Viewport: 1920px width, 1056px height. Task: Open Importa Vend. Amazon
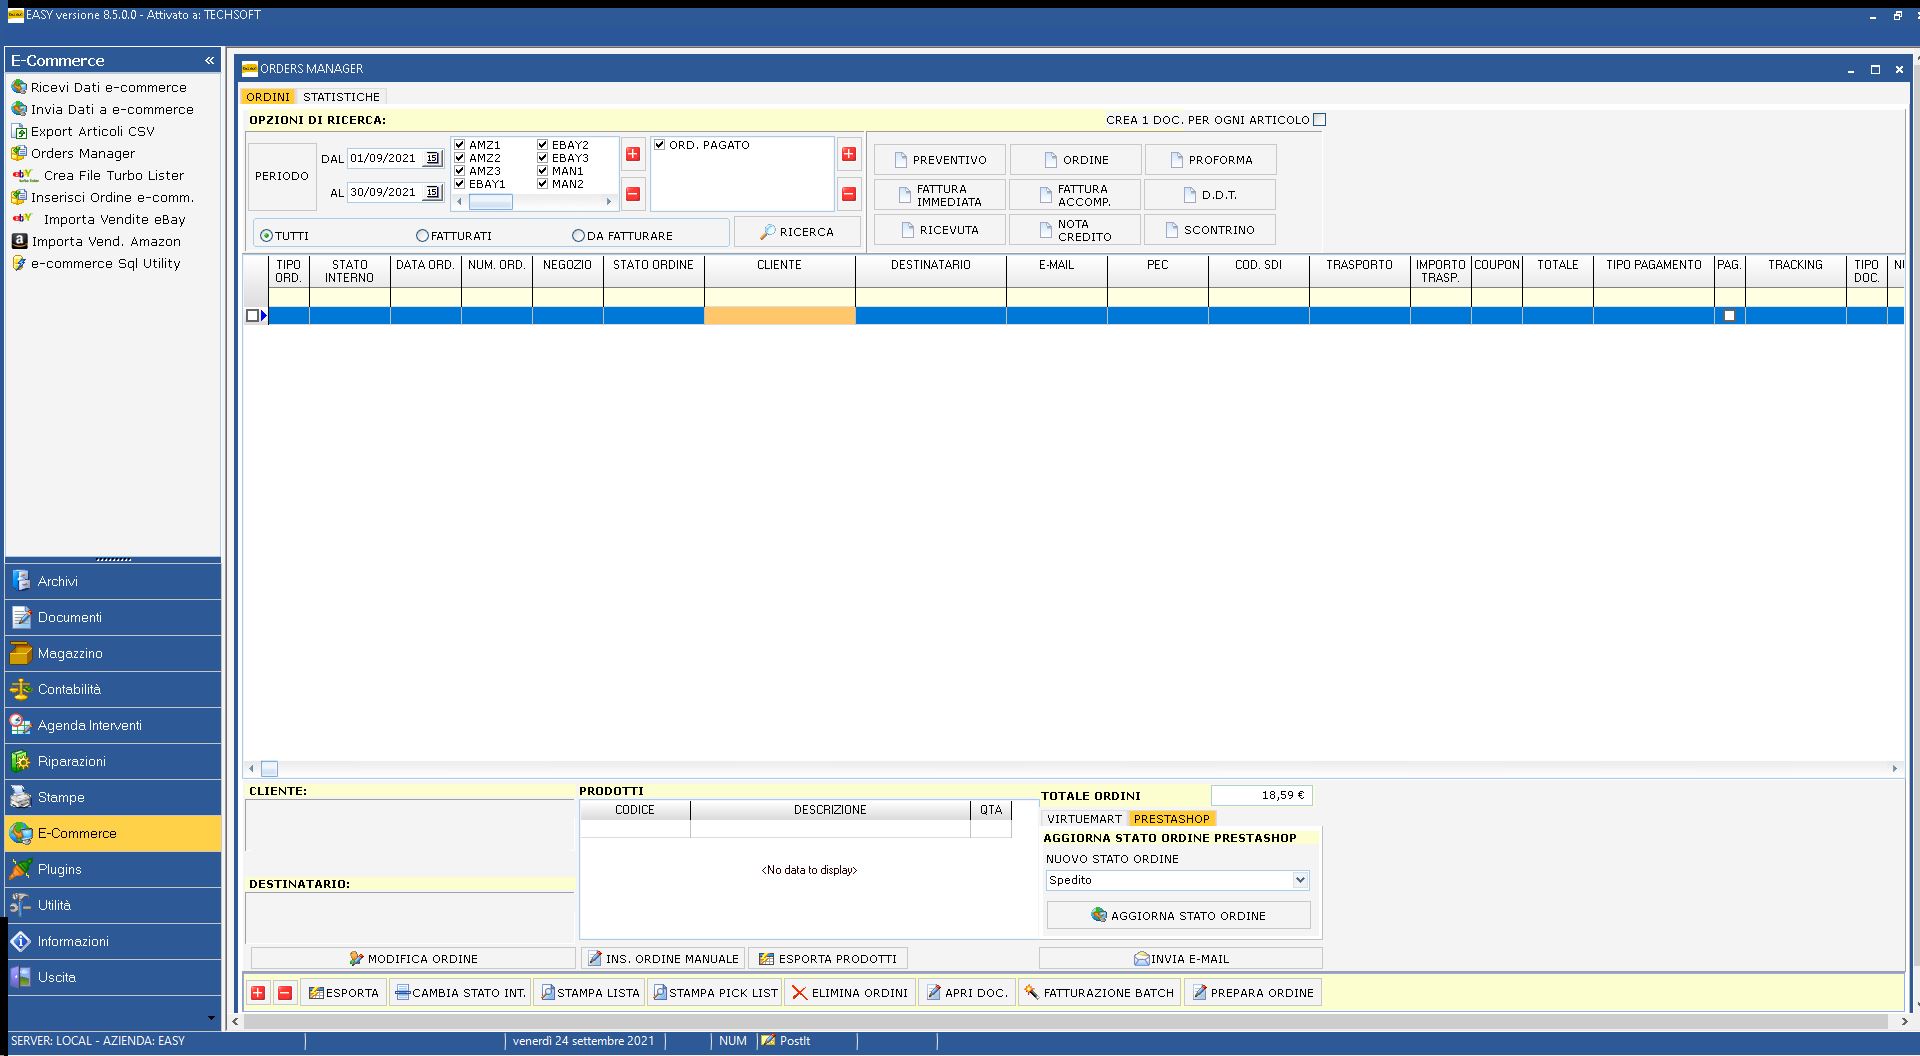96,241
